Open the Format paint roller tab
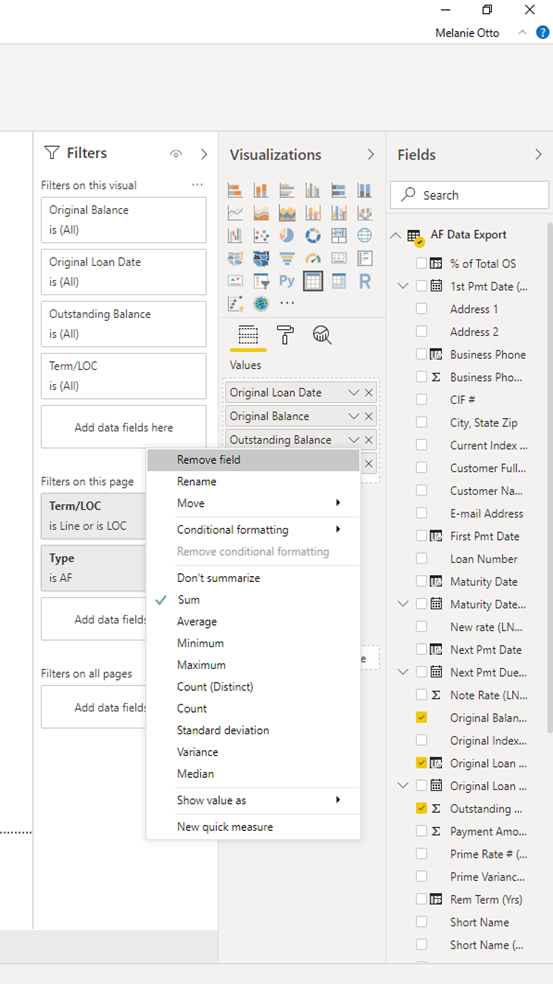The image size is (553, 984). coord(286,335)
